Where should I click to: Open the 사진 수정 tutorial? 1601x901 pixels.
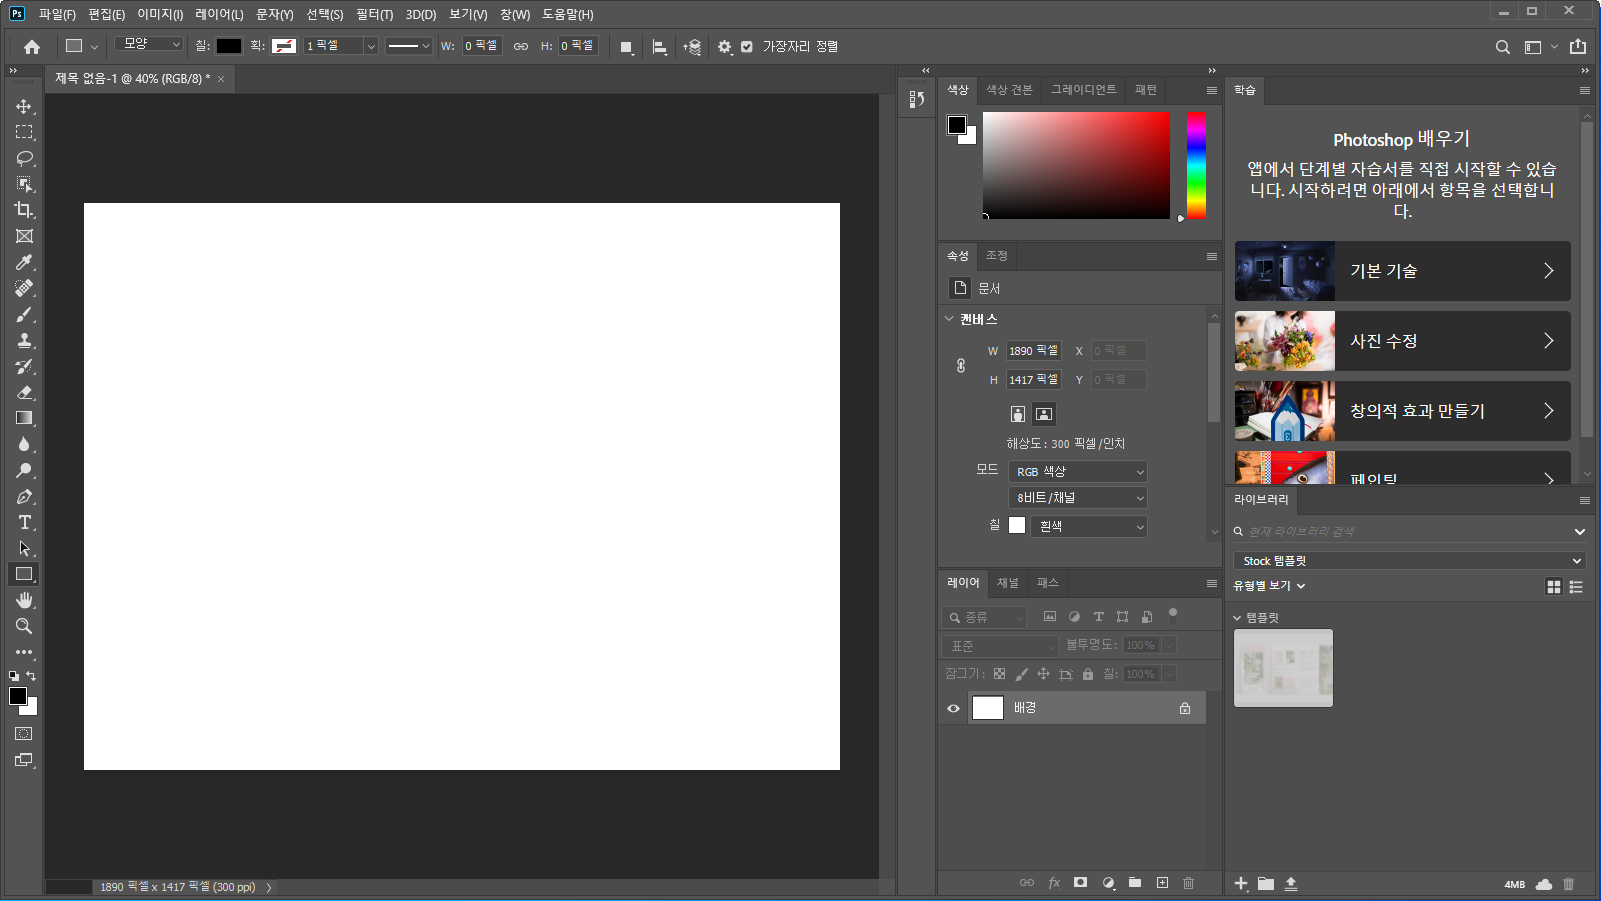tap(1402, 341)
